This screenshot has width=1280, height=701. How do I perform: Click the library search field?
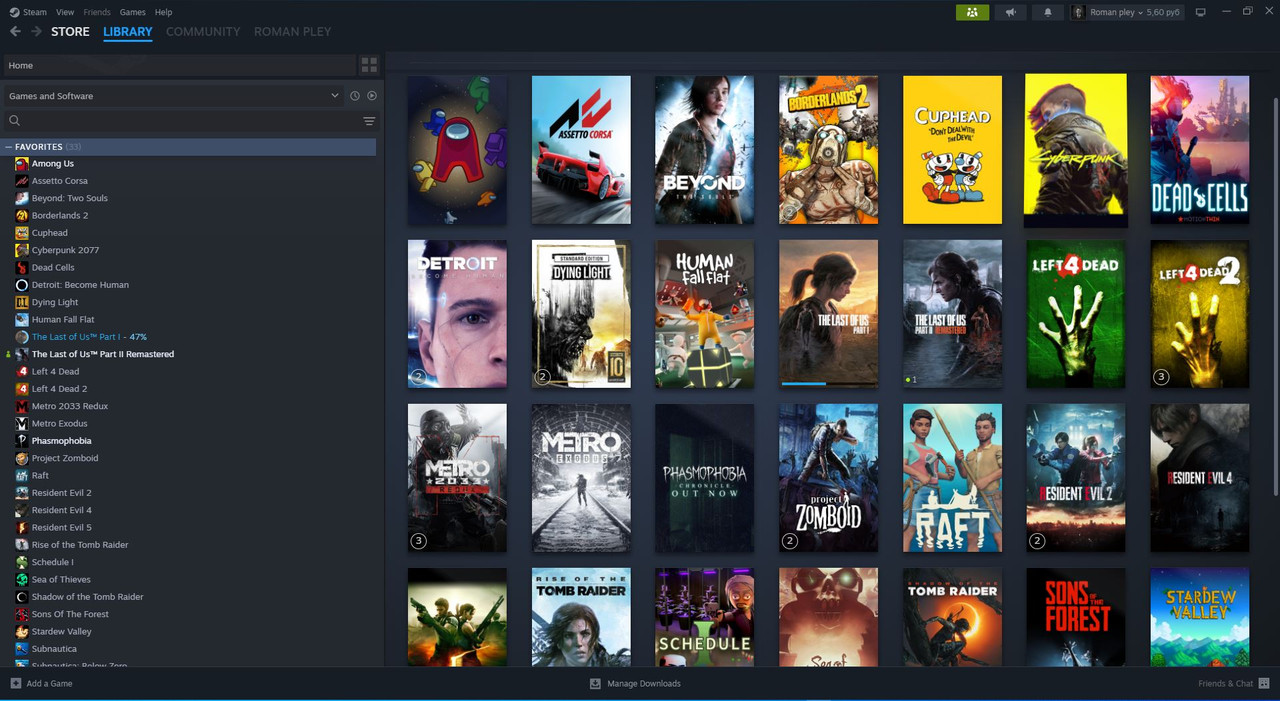(x=182, y=121)
